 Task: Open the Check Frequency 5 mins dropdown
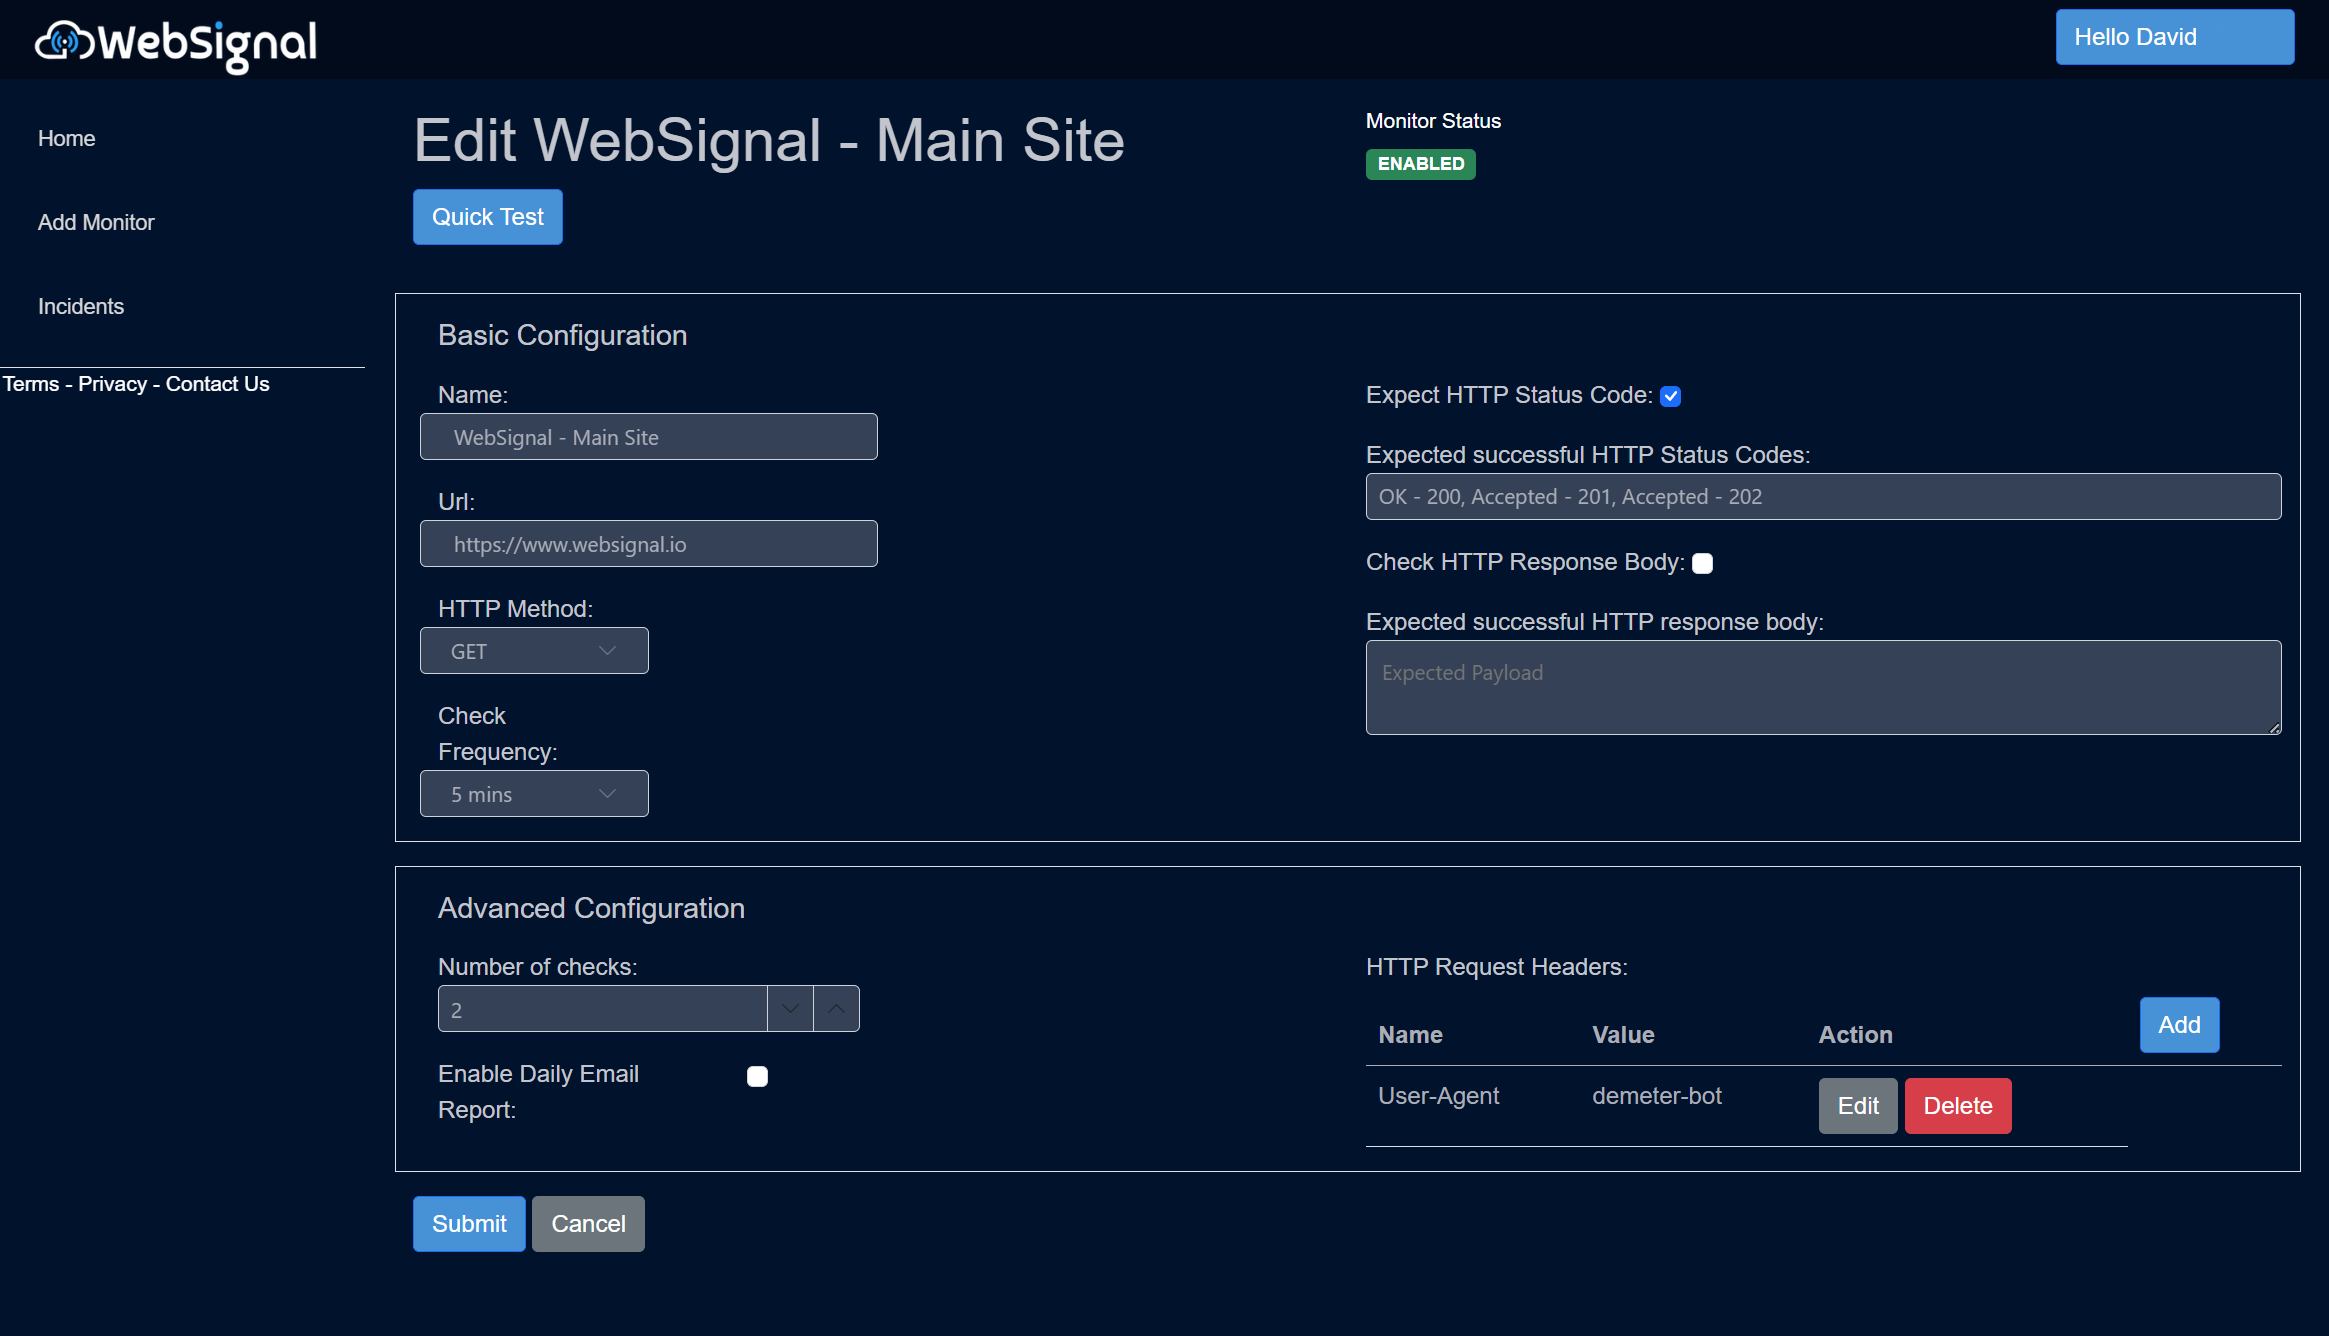point(534,794)
